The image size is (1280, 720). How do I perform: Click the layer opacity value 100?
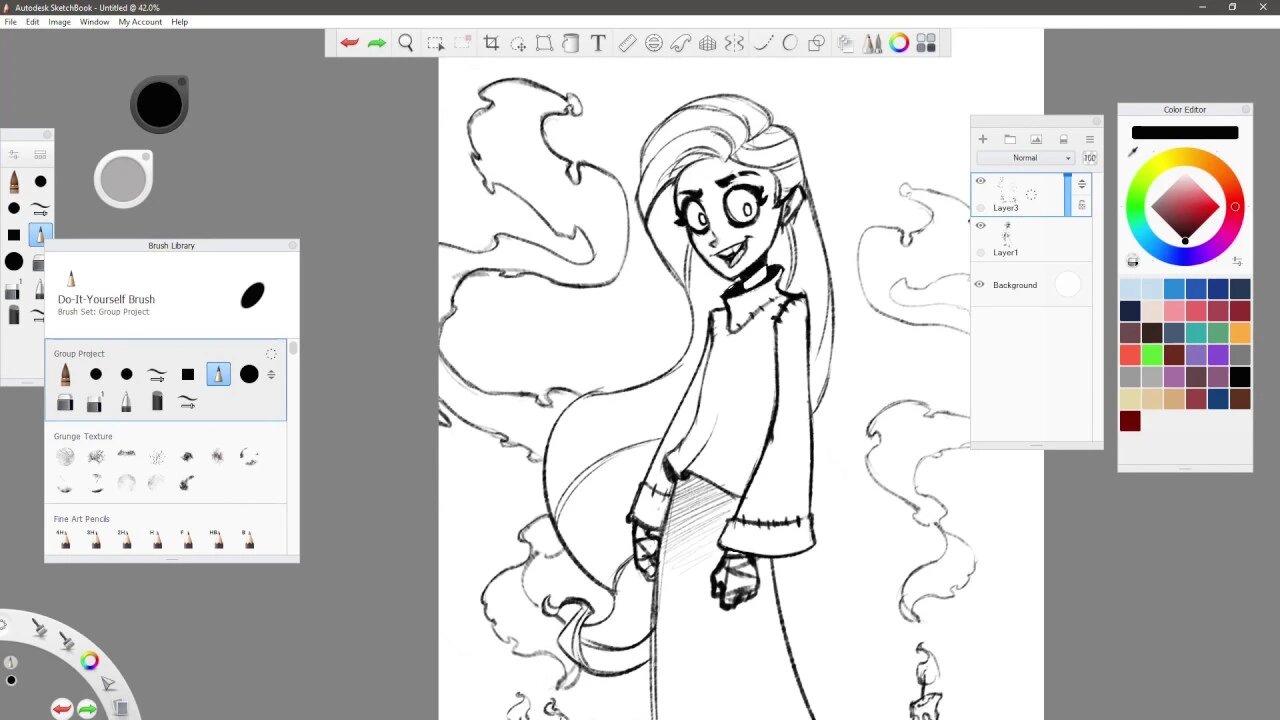pos(1089,158)
